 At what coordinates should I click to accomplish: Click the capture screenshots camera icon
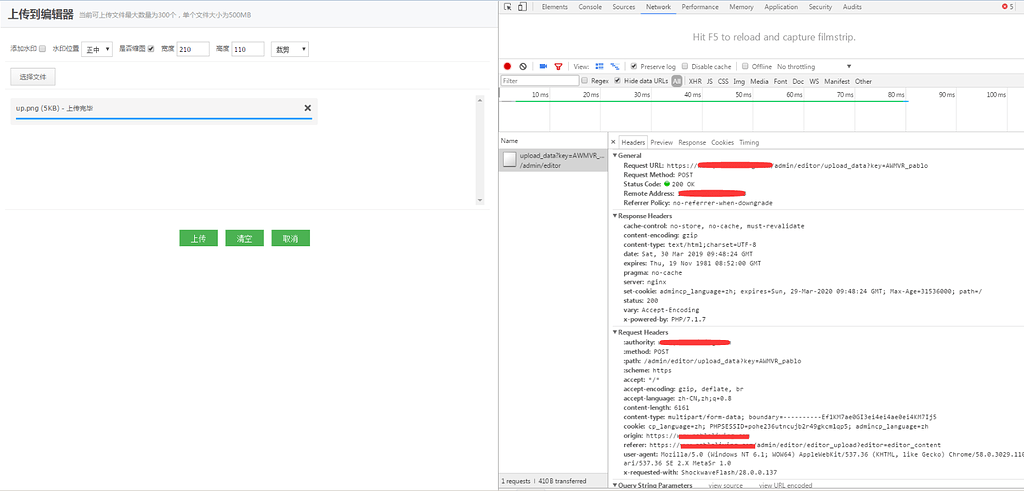pyautogui.click(x=543, y=66)
